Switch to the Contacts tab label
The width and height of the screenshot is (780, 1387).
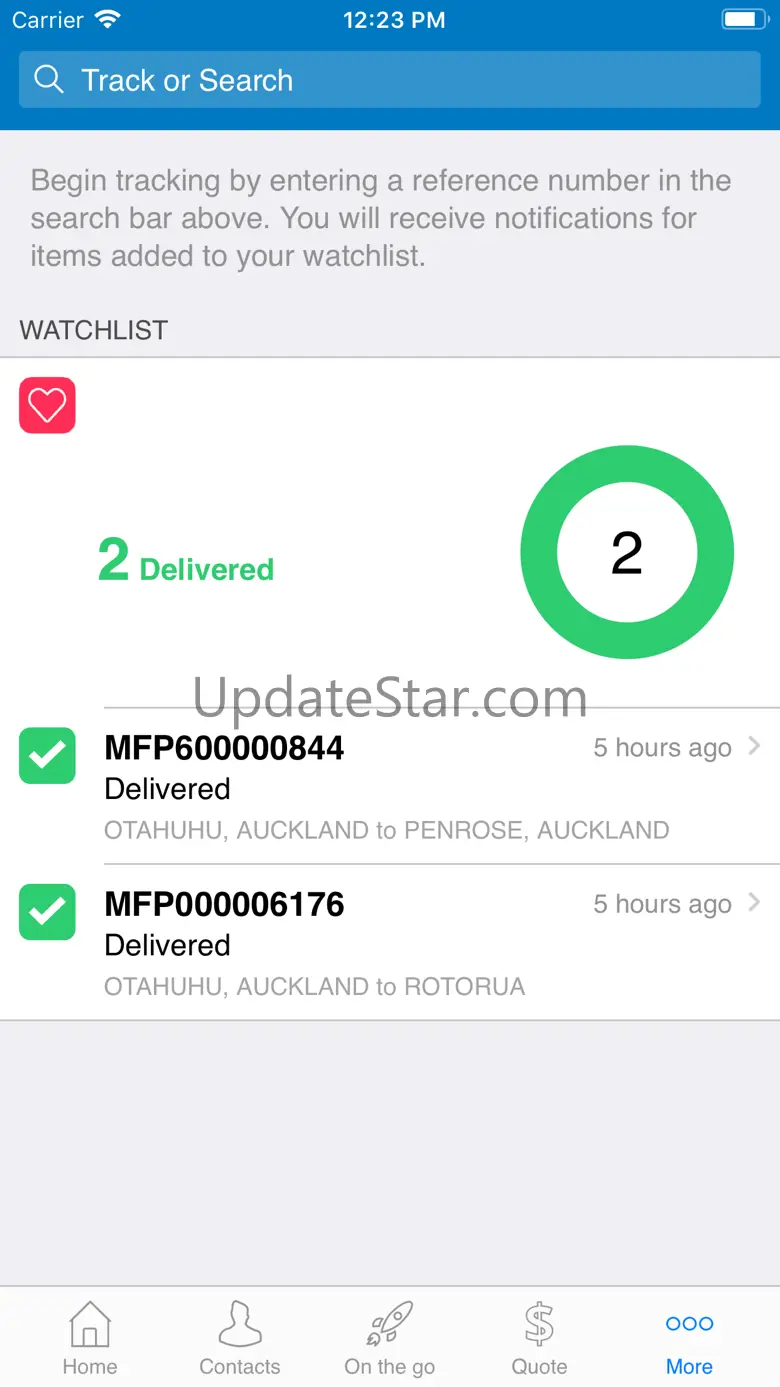pyautogui.click(x=240, y=1366)
